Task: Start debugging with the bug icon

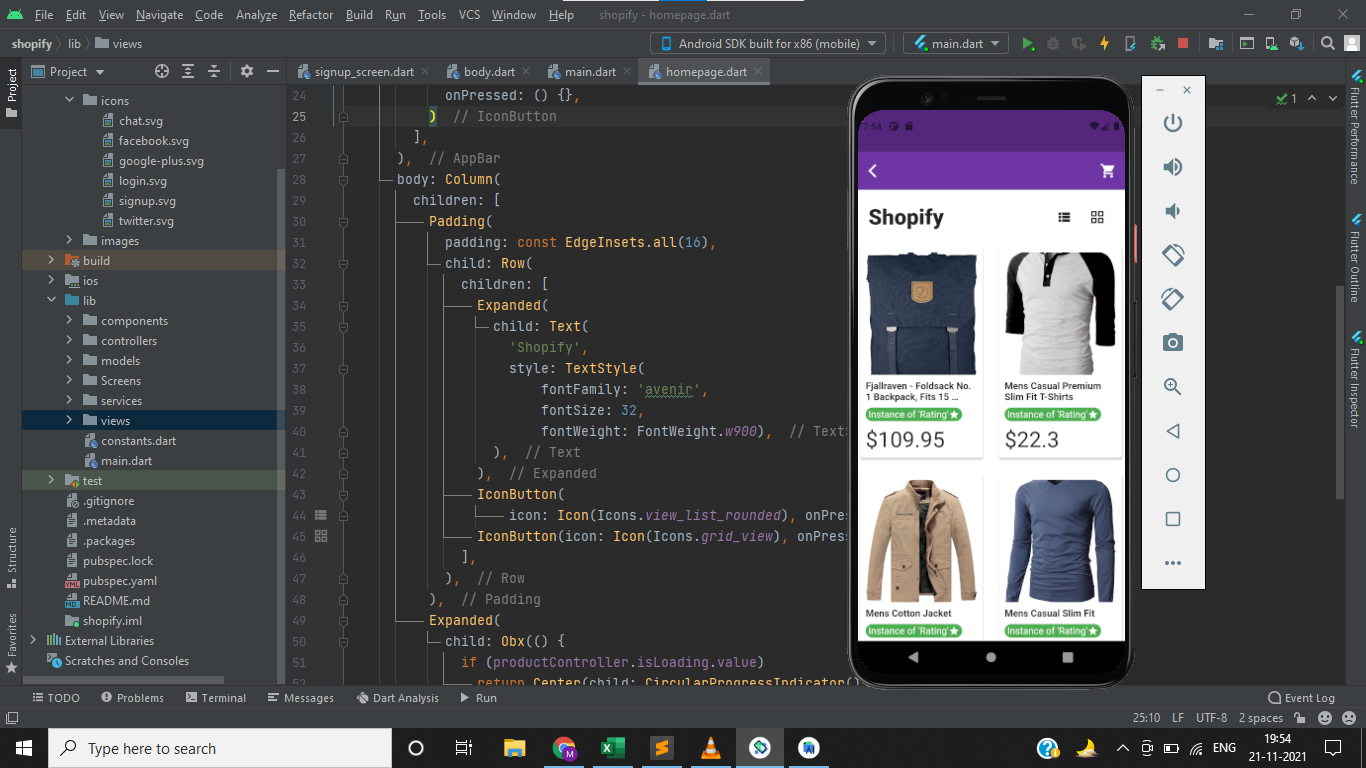Action: (1053, 43)
